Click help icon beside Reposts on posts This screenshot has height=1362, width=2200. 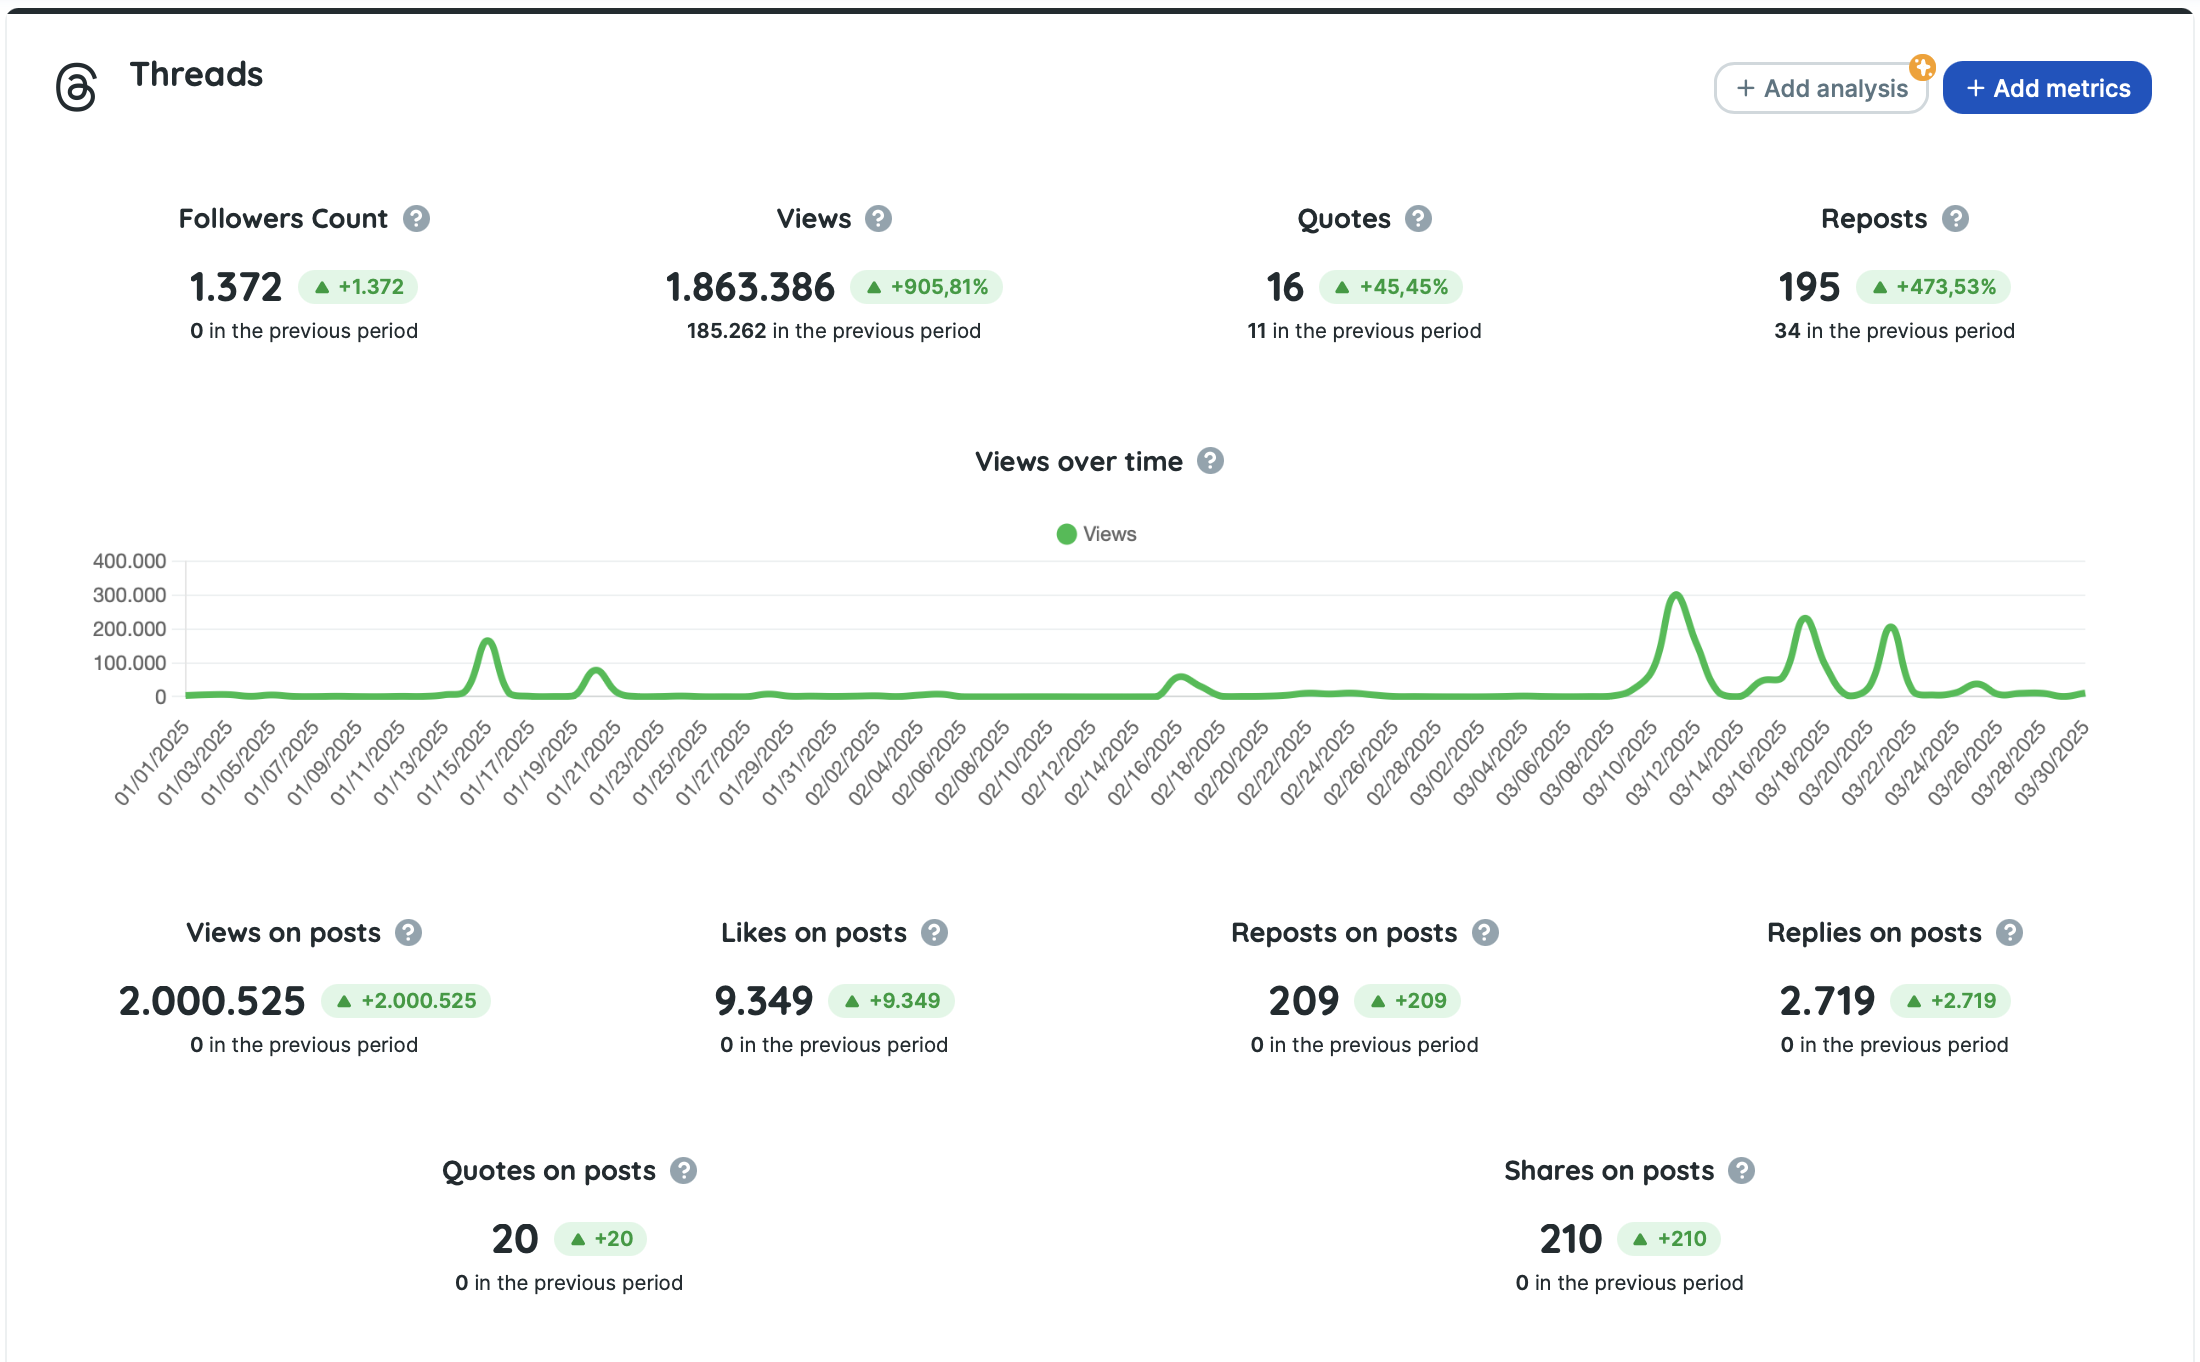[x=1485, y=933]
